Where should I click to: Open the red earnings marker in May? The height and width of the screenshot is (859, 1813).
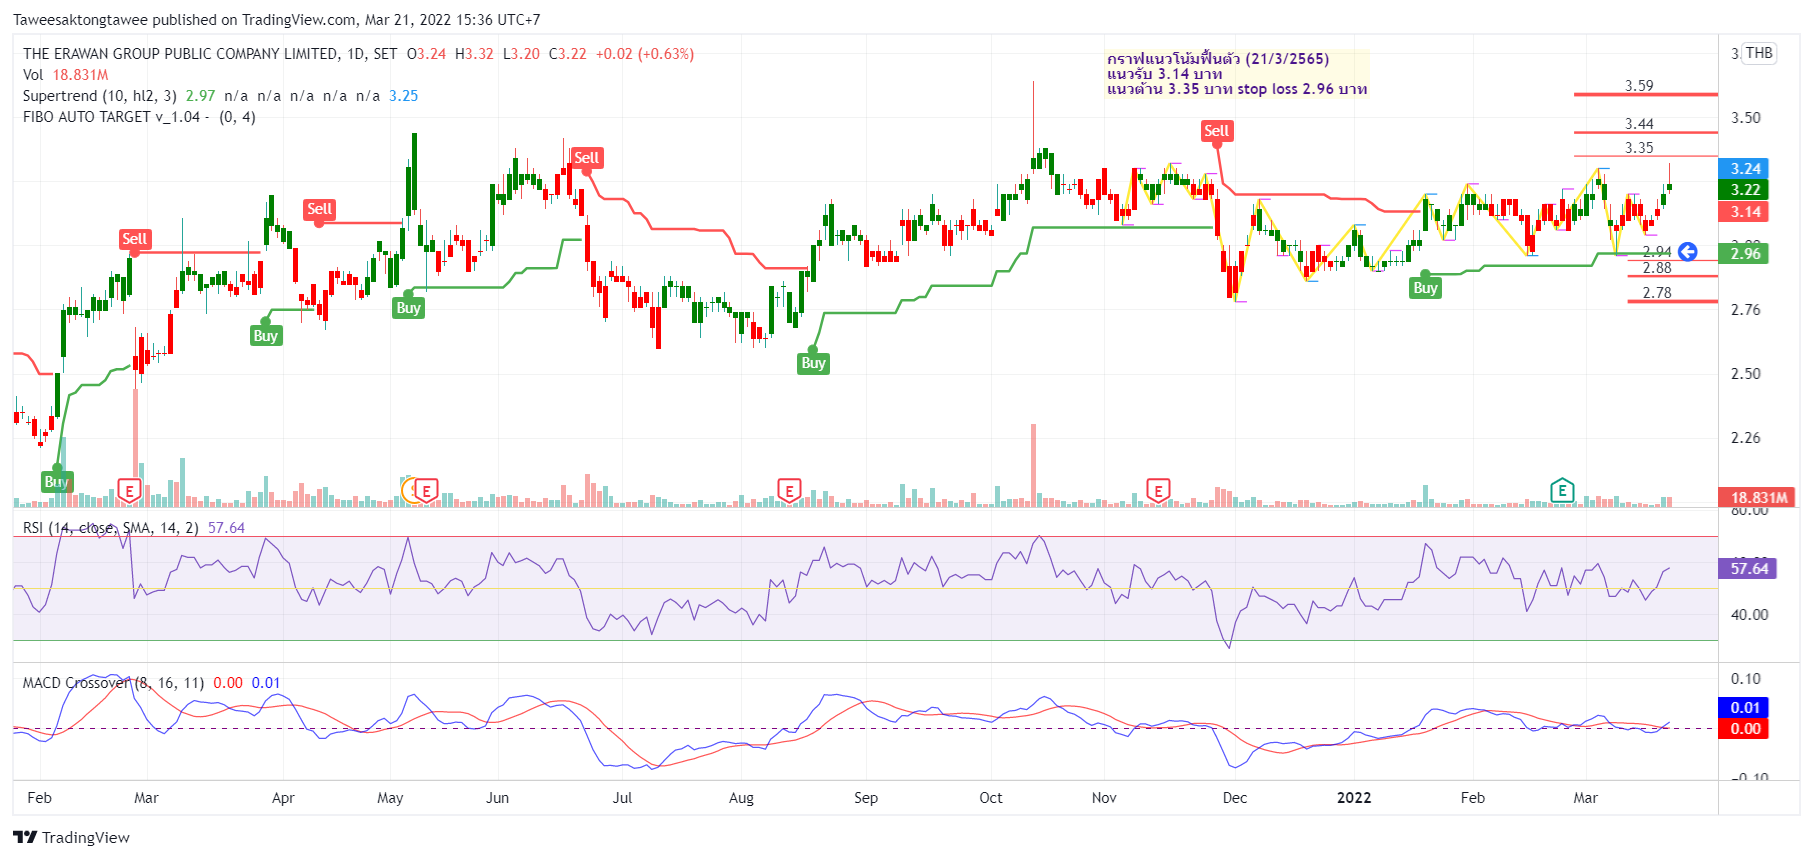[x=426, y=491]
